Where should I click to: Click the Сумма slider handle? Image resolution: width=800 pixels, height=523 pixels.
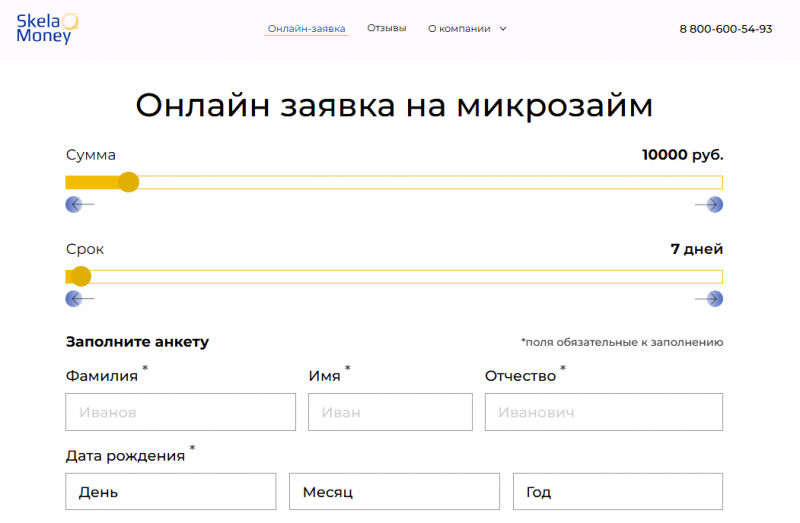(x=129, y=182)
